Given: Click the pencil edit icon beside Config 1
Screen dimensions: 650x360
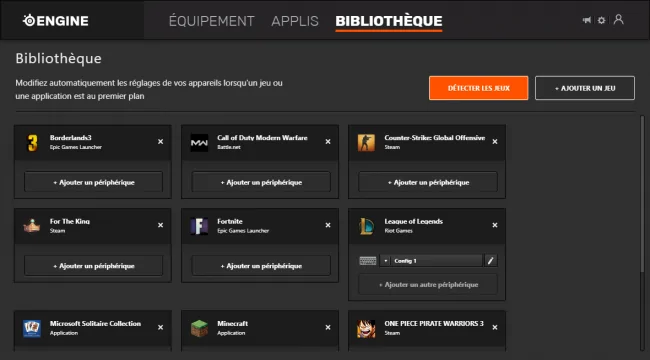Looking at the screenshot, I should 490,260.
